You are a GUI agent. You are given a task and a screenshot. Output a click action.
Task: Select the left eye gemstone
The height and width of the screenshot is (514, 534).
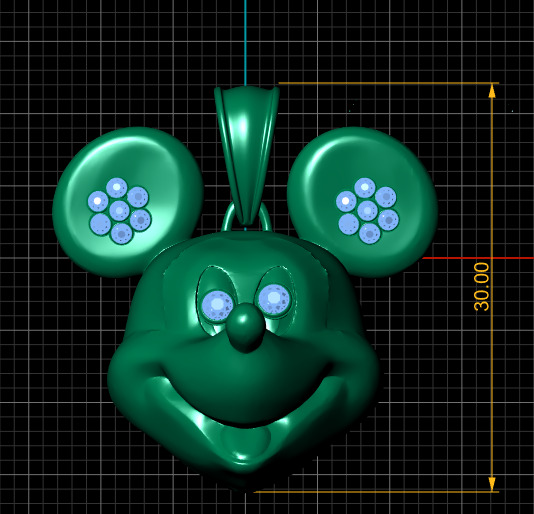tap(217, 306)
